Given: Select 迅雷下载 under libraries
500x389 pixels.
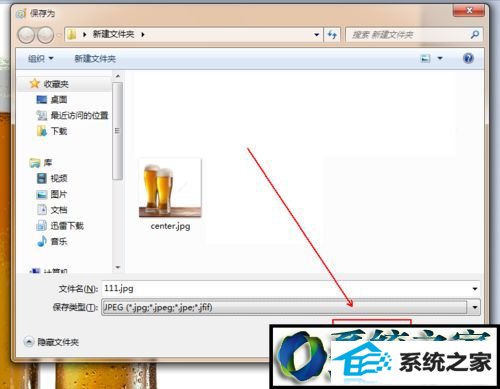Looking at the screenshot, I should [67, 226].
